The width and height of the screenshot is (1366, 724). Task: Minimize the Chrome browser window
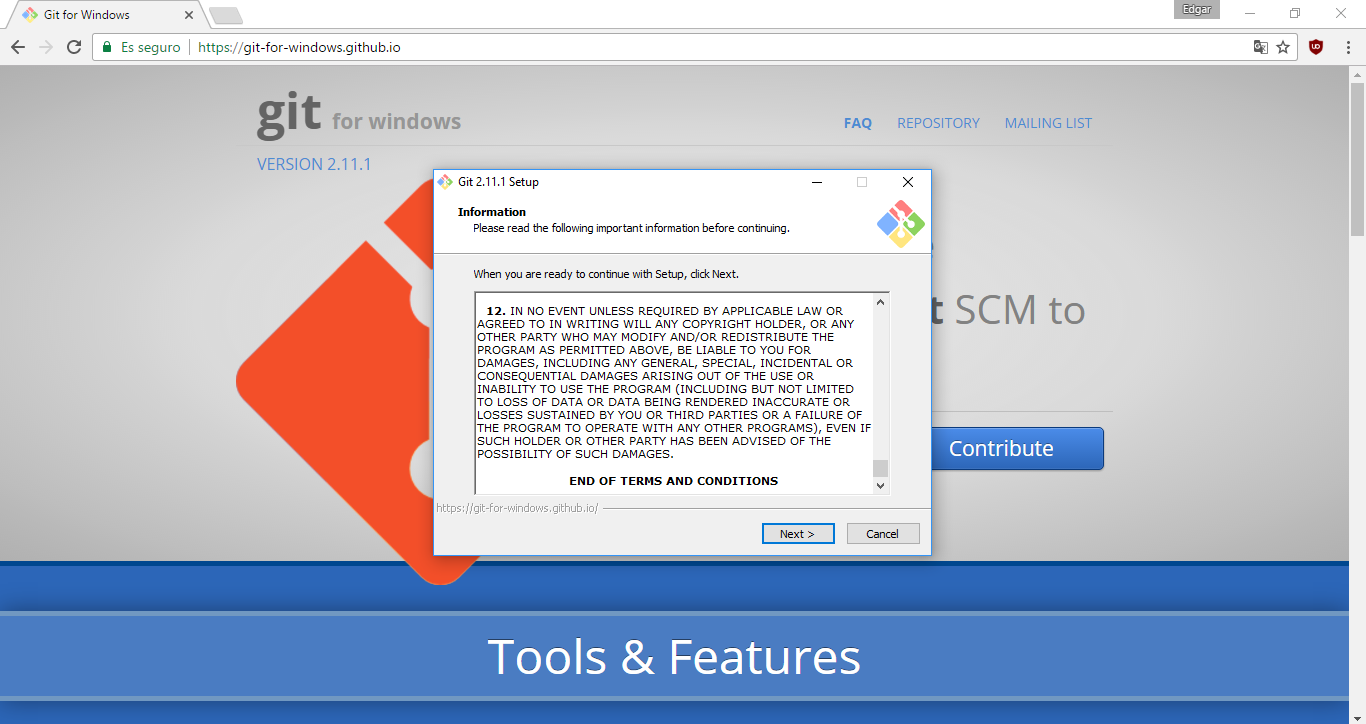[x=1250, y=13]
